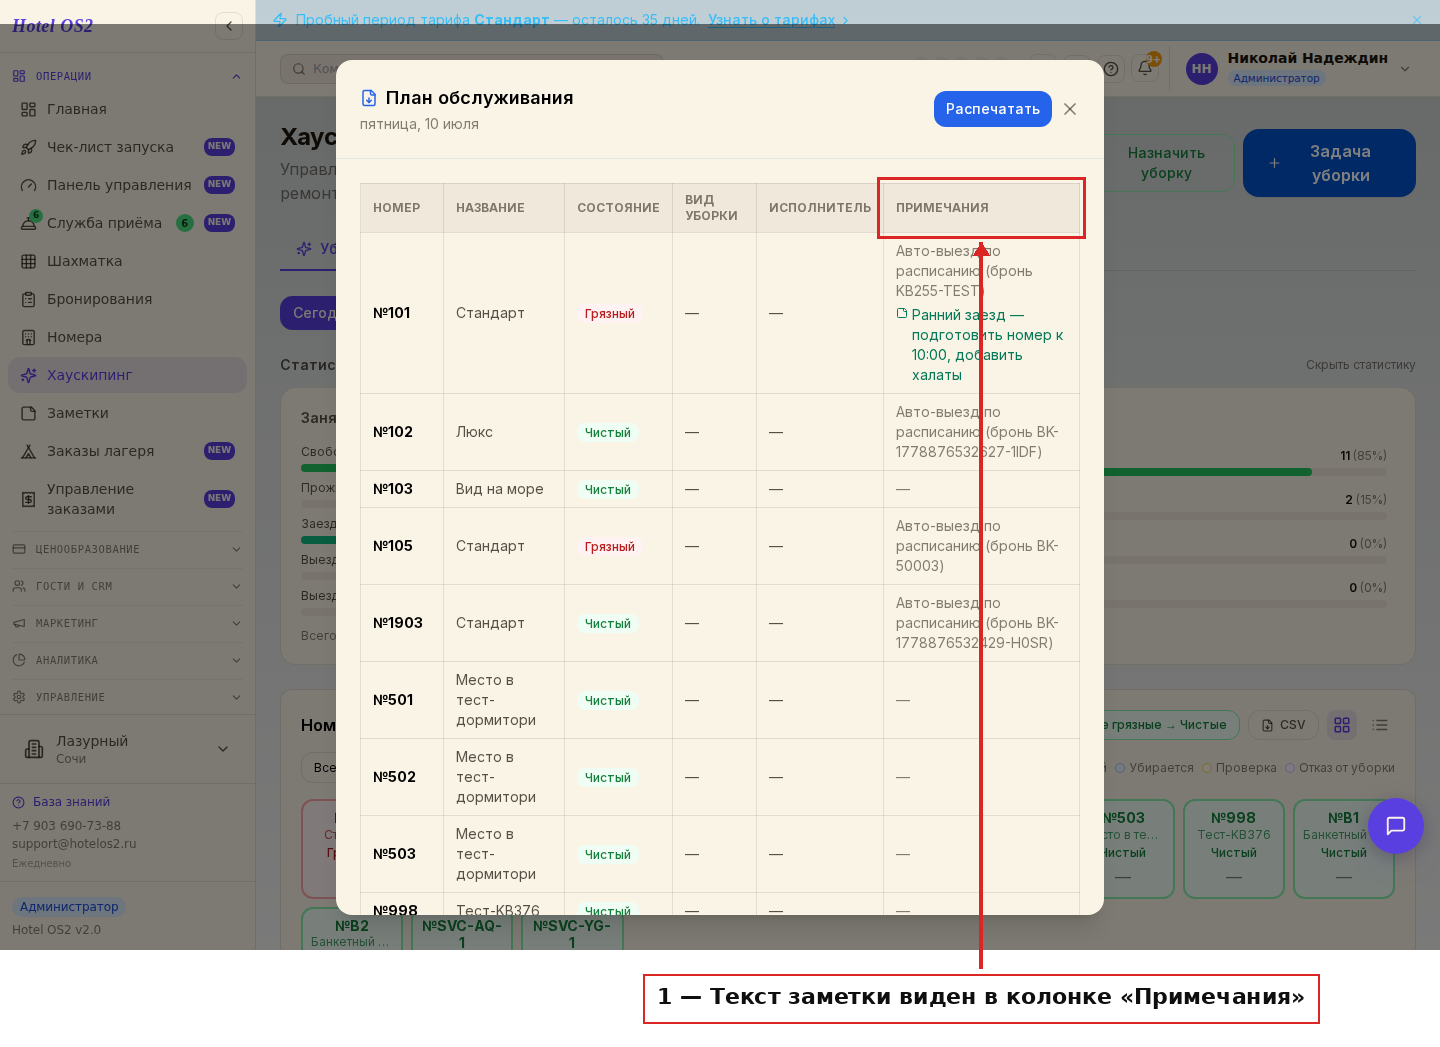The width and height of the screenshot is (1440, 1047).
Task: Click the НН user avatar
Action: pos(1202,68)
